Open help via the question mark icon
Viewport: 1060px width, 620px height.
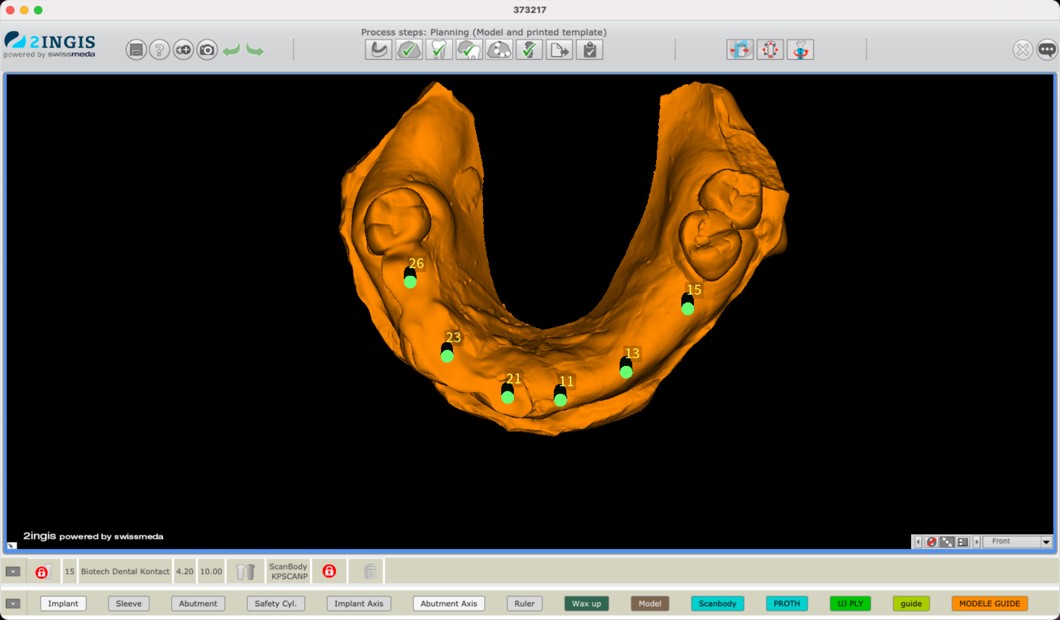tap(159, 50)
